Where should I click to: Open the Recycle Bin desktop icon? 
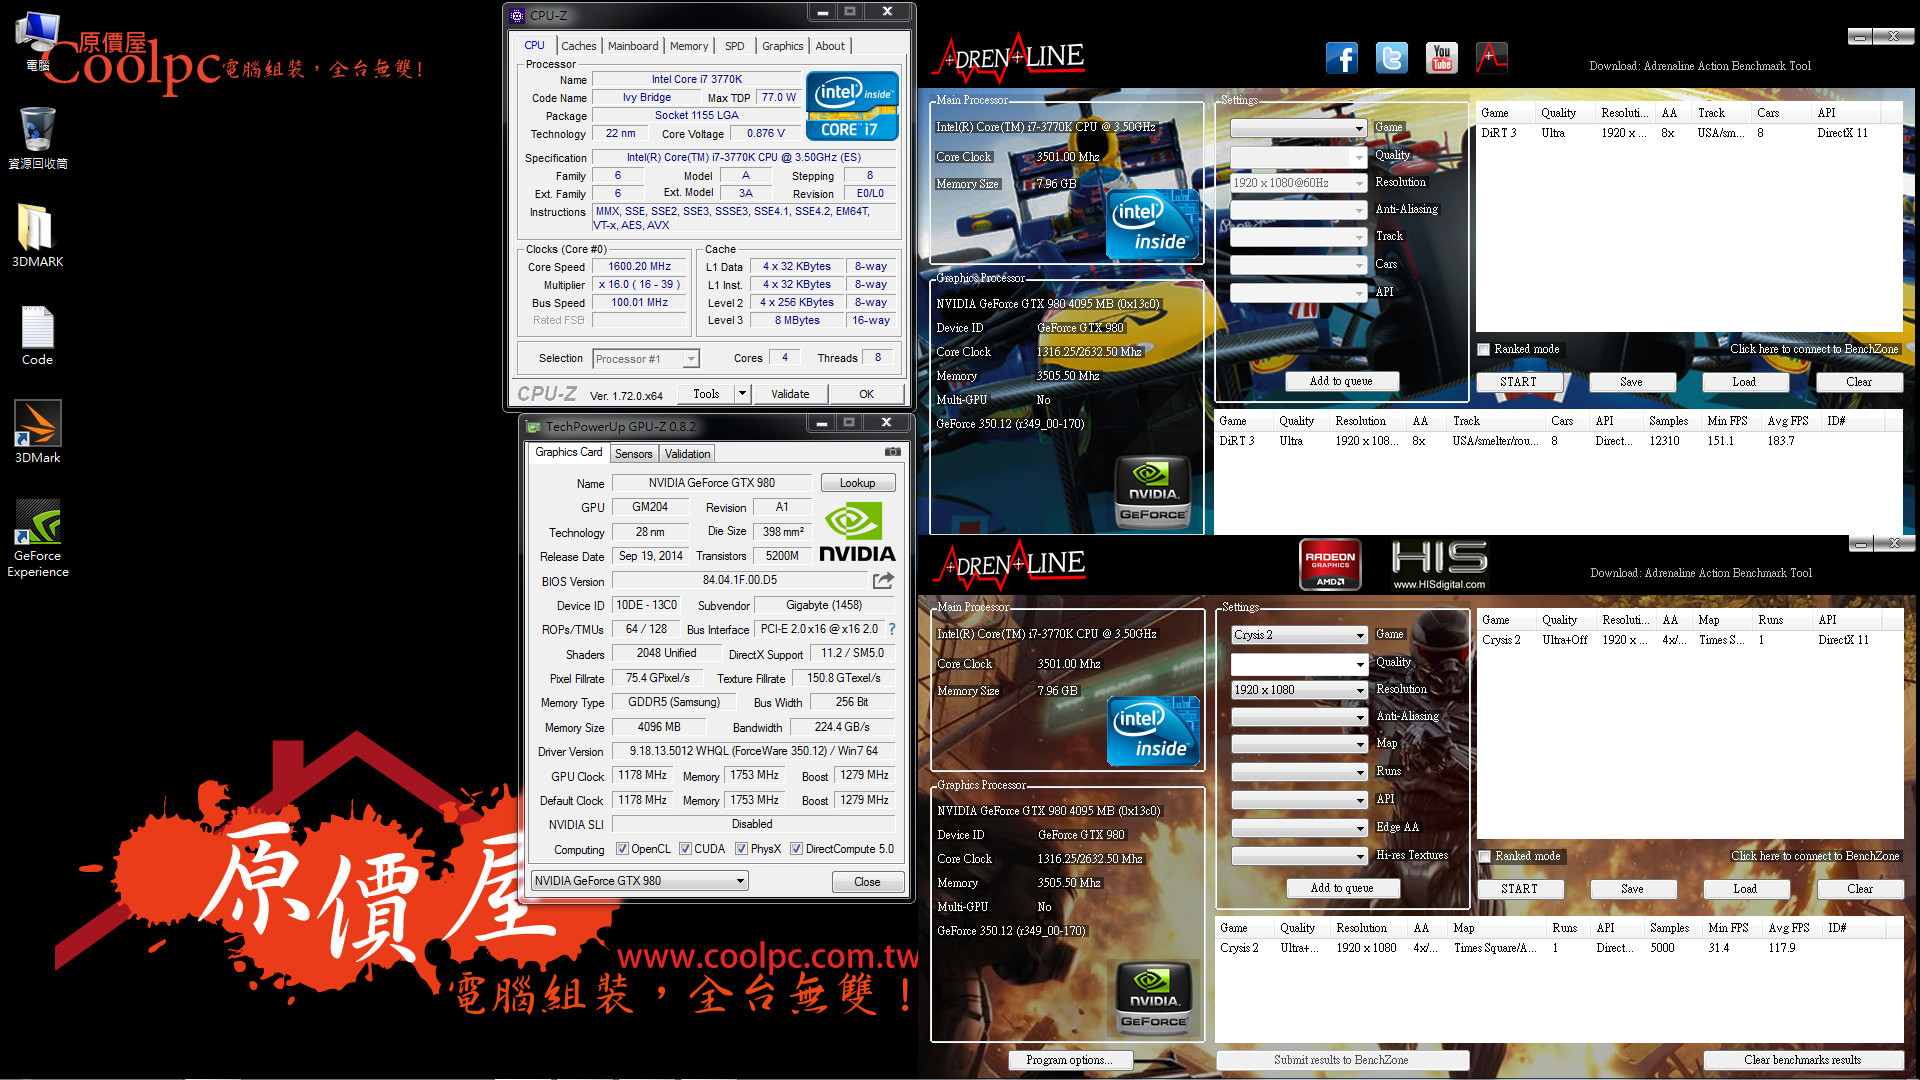point(37,138)
